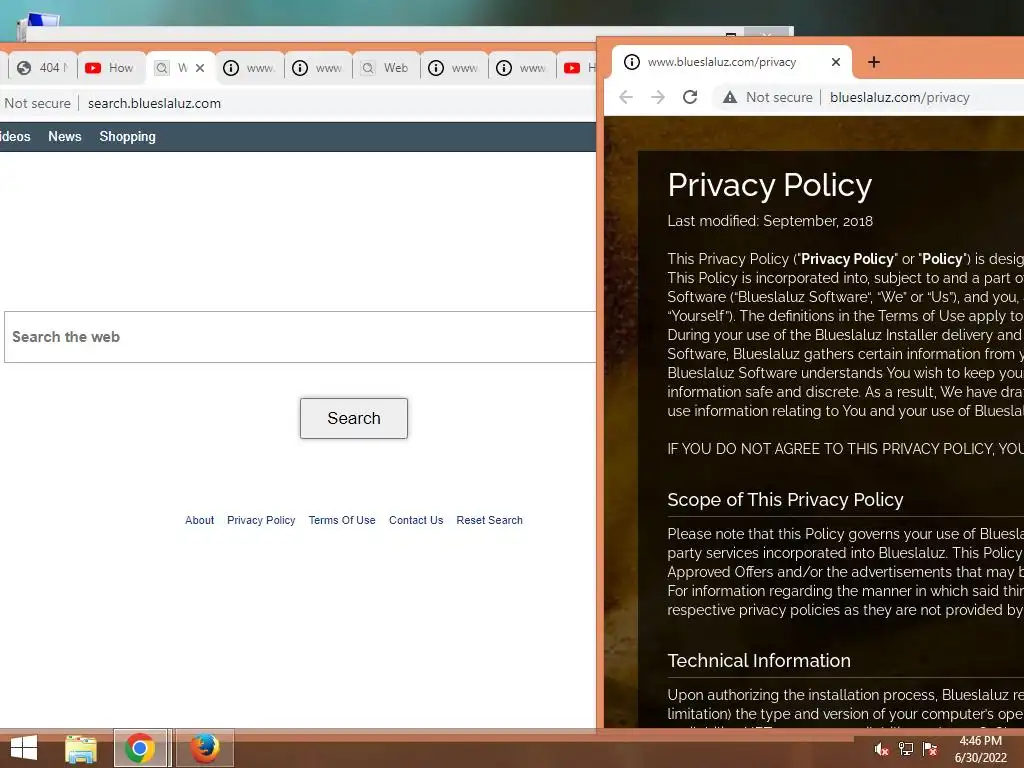Reload the privacy policy page
The width and height of the screenshot is (1024, 768).
point(690,97)
